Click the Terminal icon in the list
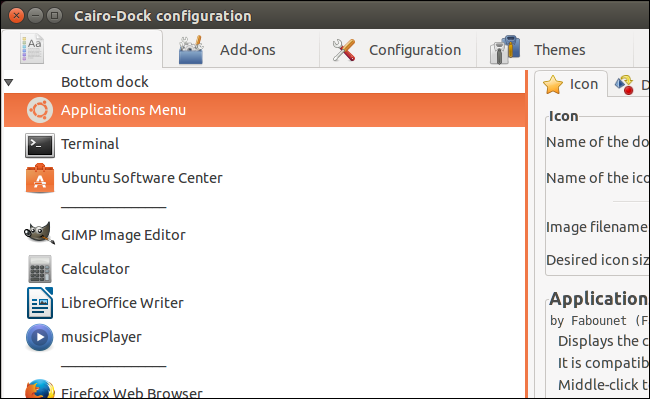650x399 pixels. pyautogui.click(x=40, y=145)
